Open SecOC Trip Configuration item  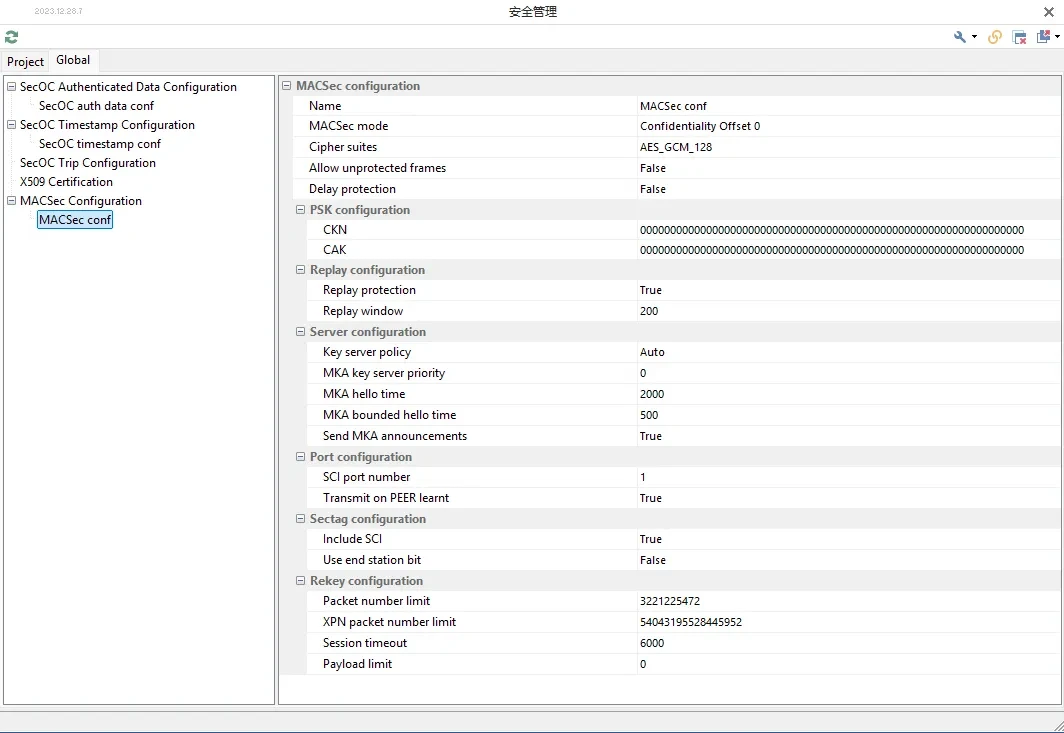point(88,163)
